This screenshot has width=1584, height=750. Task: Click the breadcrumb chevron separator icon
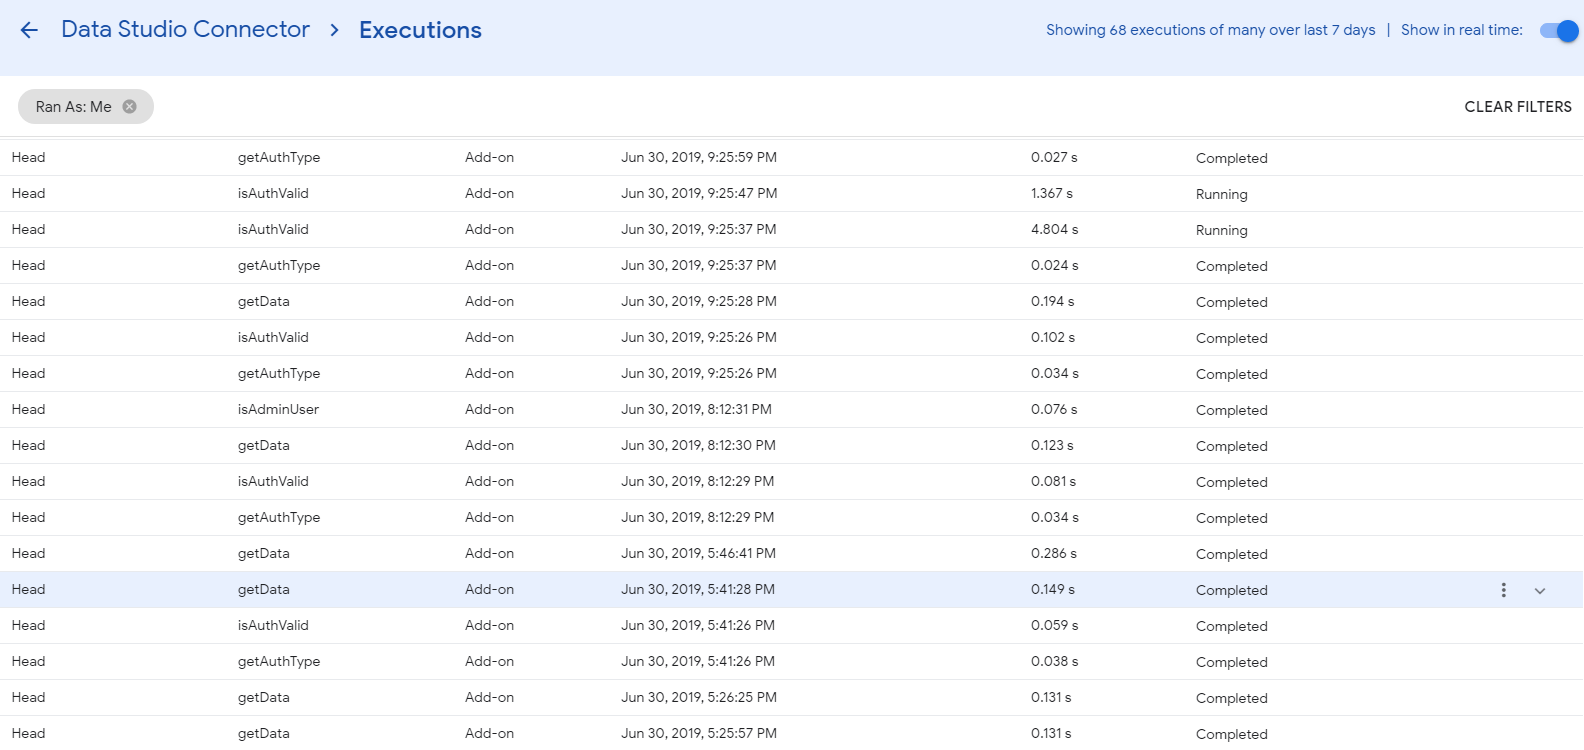pos(335,31)
